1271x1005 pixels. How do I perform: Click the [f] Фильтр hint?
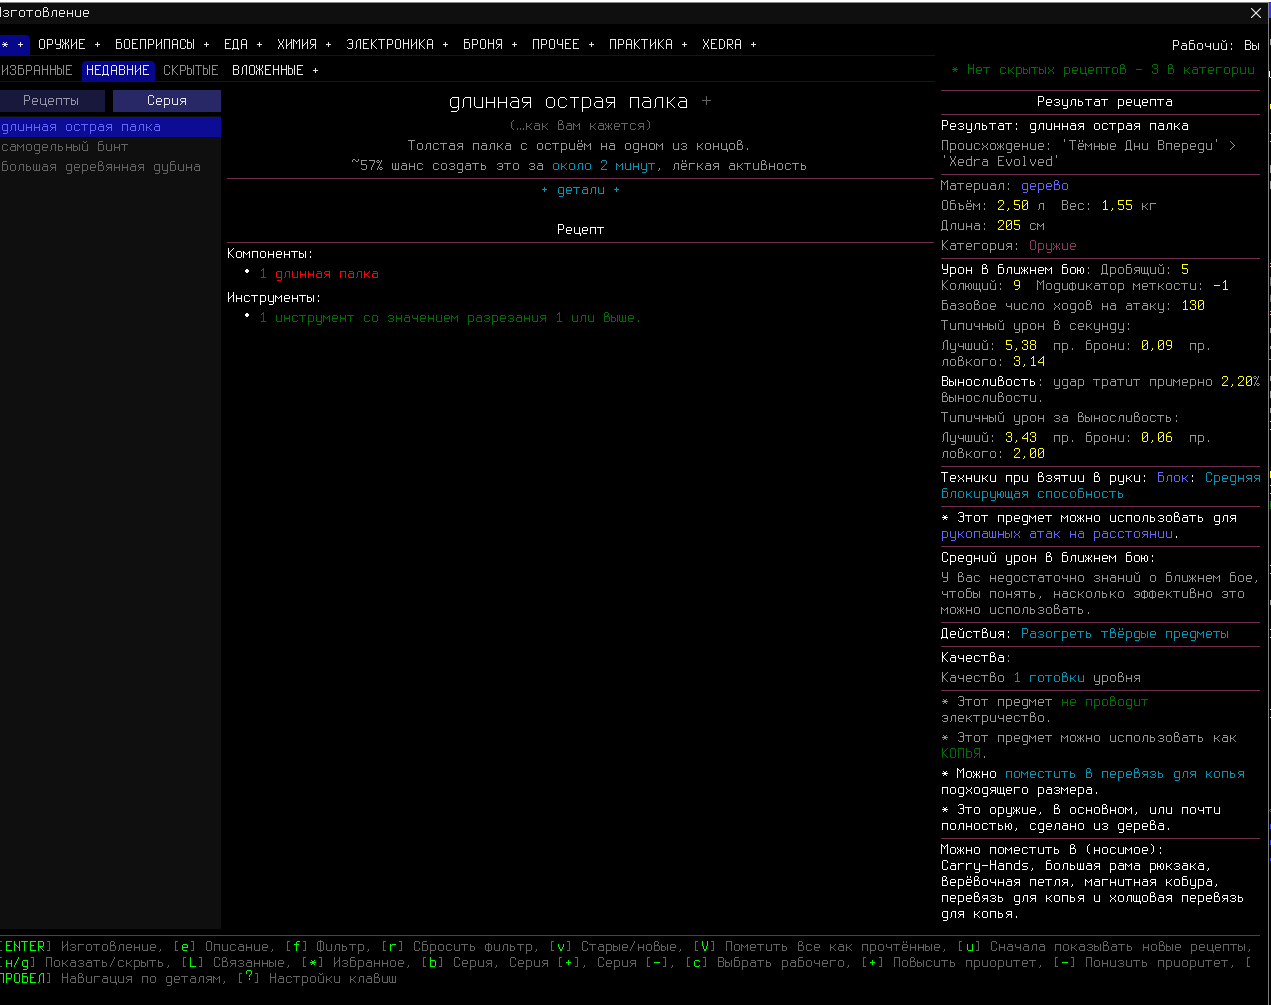point(326,947)
